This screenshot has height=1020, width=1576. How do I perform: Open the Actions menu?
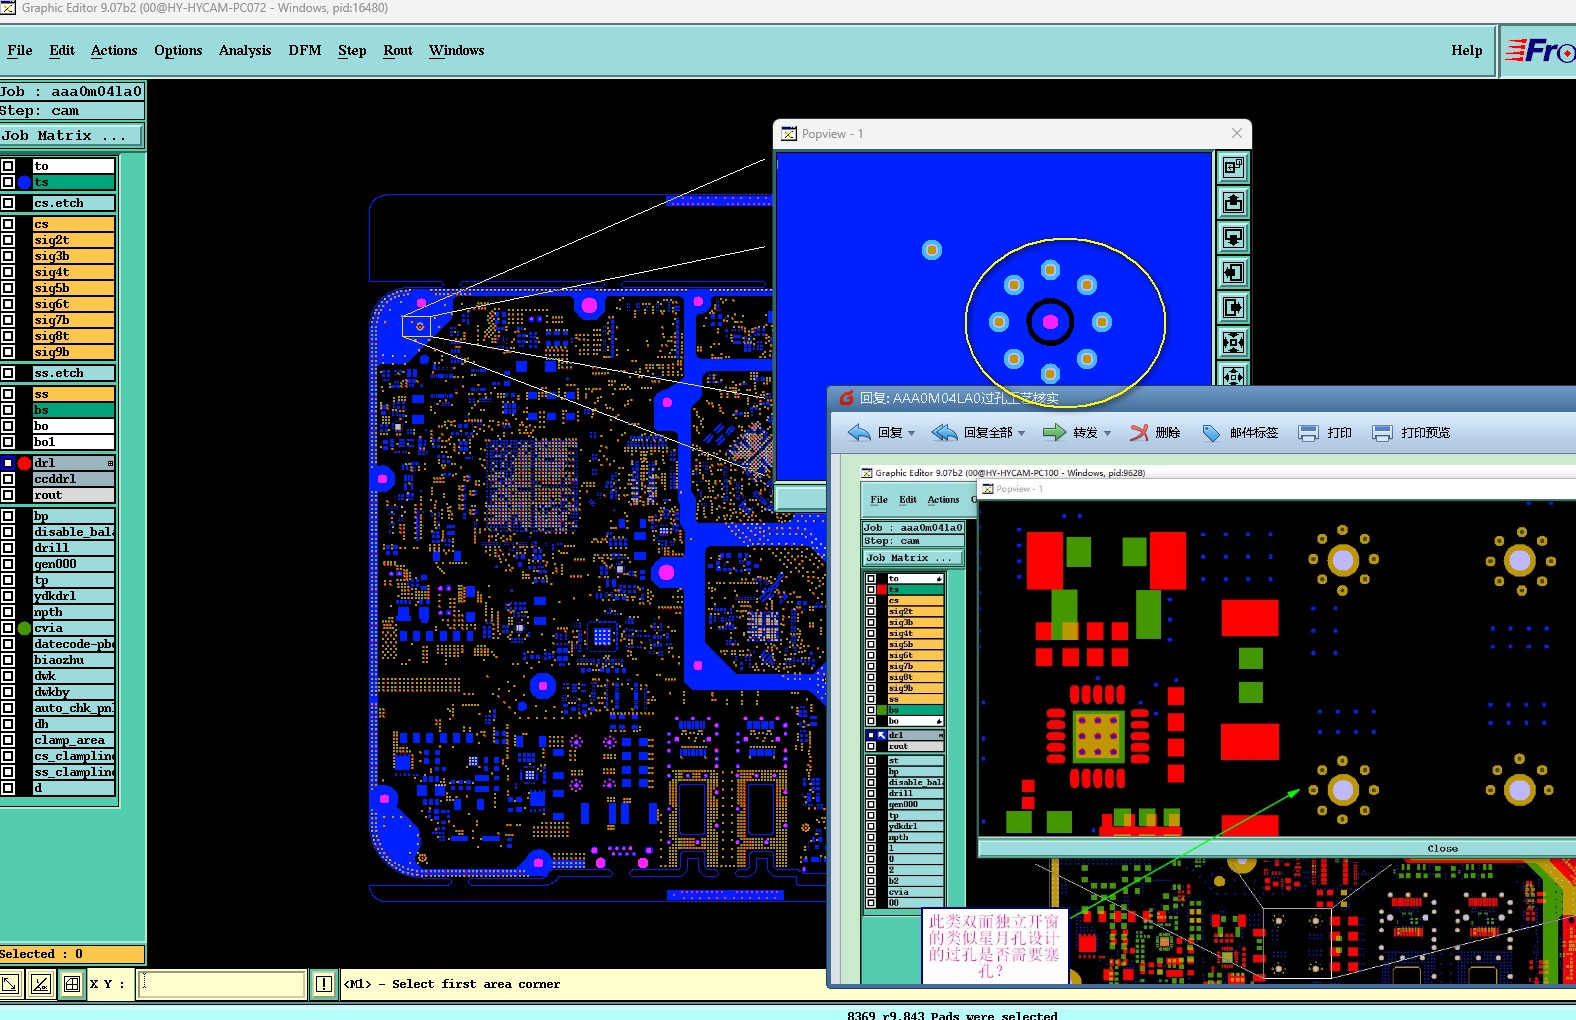(x=114, y=50)
